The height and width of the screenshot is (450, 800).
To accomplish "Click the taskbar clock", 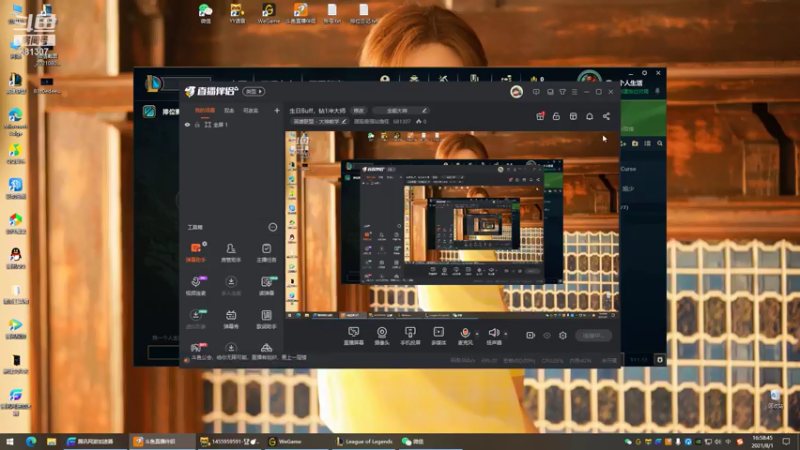I will coord(762,441).
